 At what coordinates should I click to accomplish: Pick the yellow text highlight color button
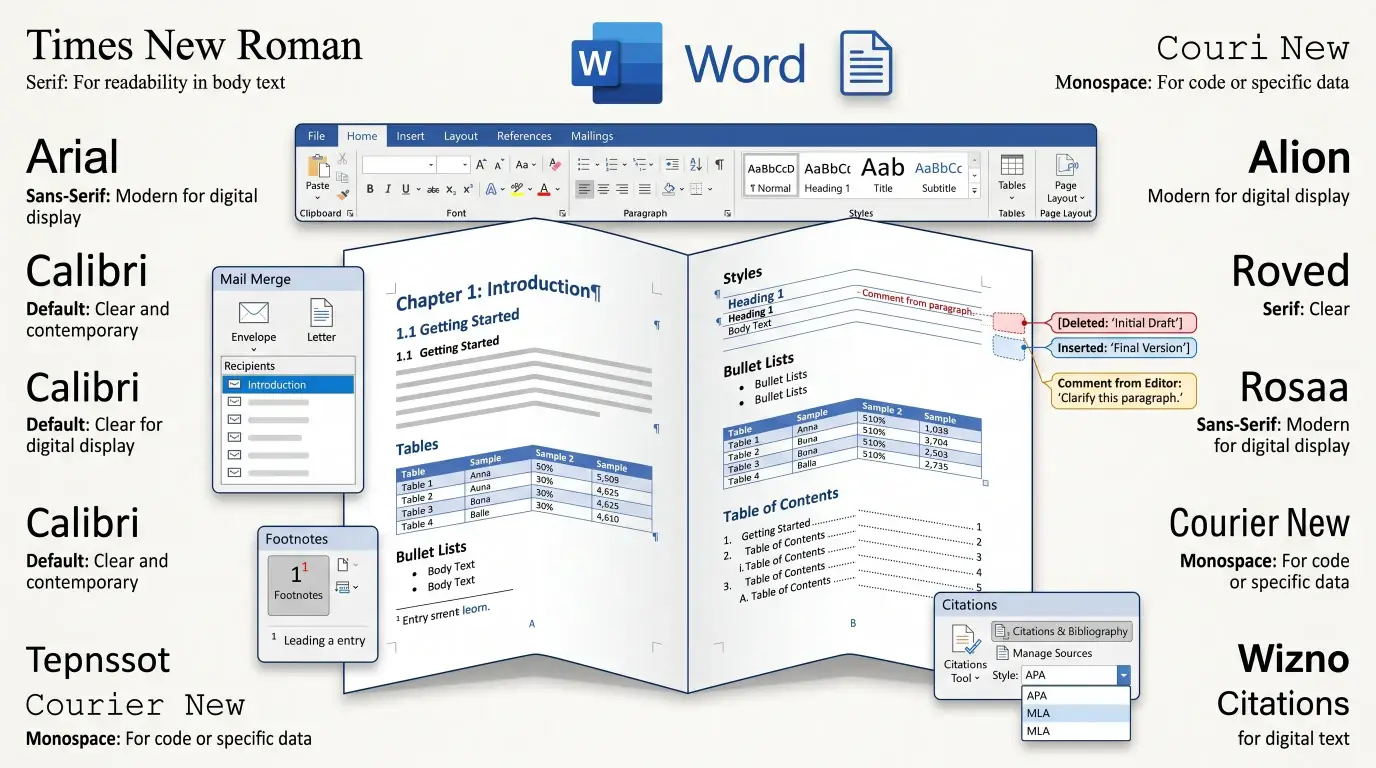(517, 189)
